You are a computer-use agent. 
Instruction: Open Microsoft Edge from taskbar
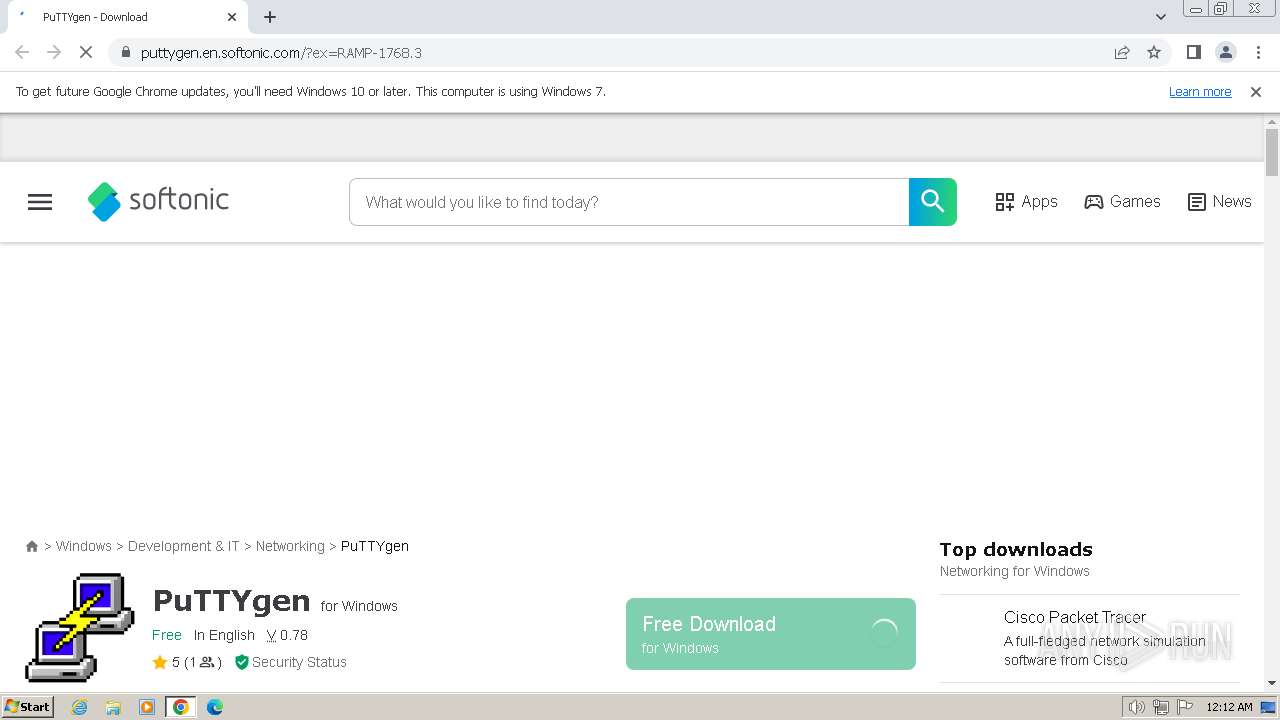click(x=215, y=707)
